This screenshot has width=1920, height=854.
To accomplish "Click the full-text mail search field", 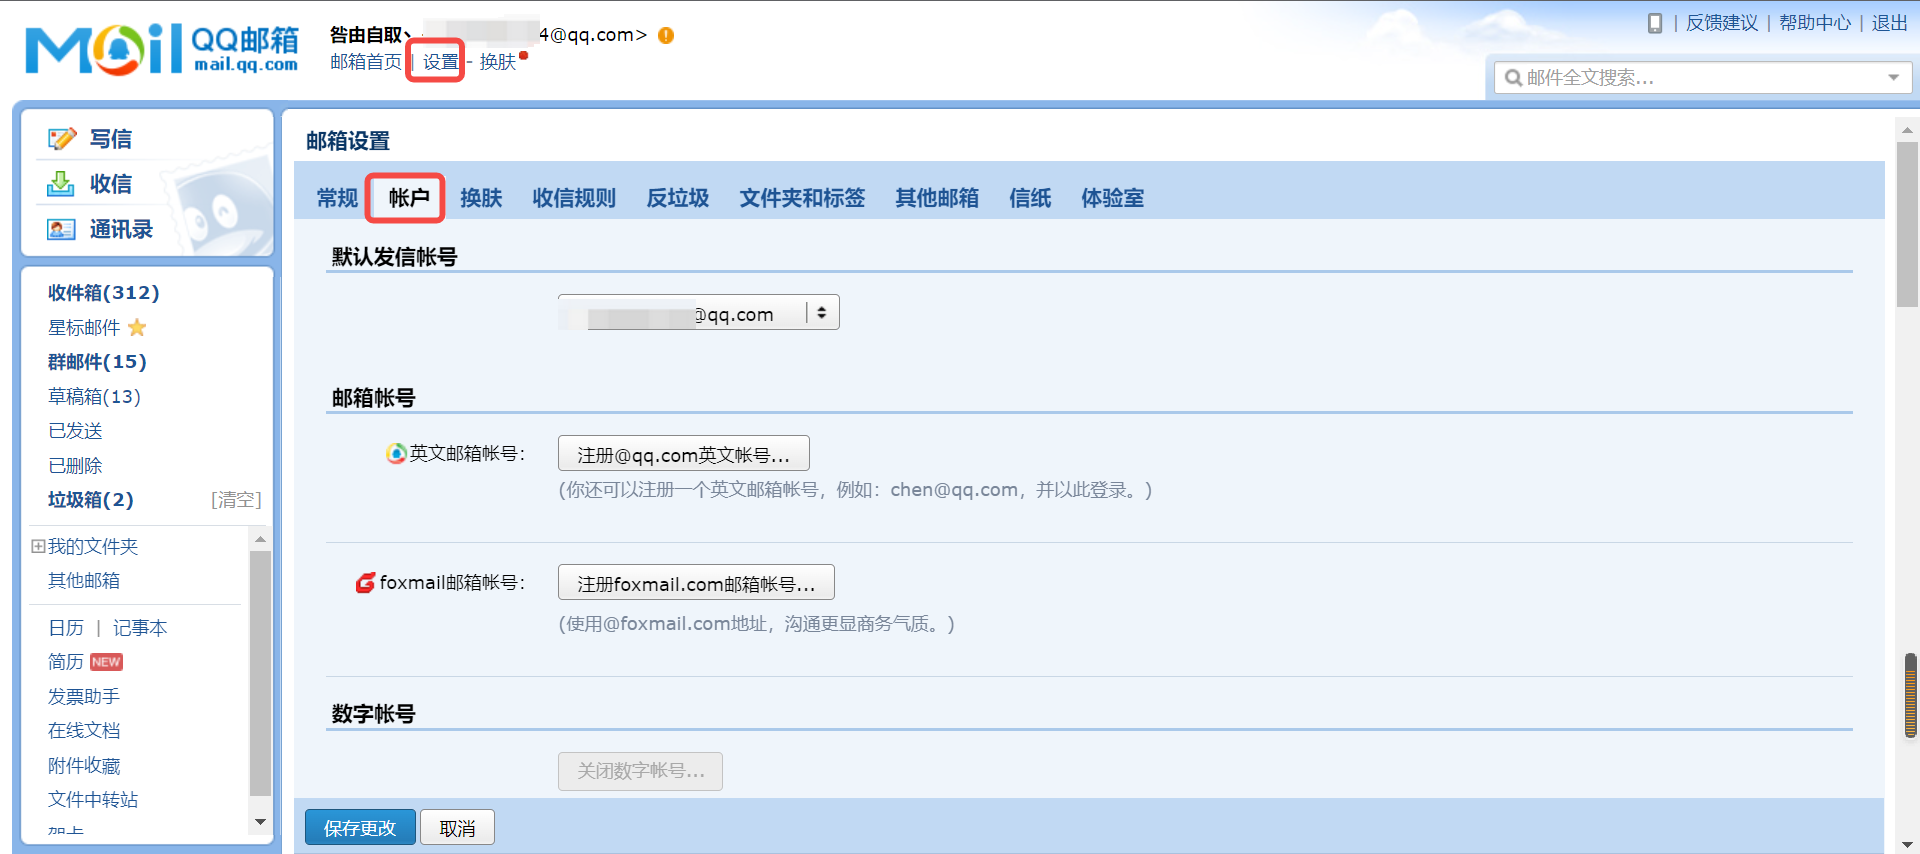I will (1703, 78).
